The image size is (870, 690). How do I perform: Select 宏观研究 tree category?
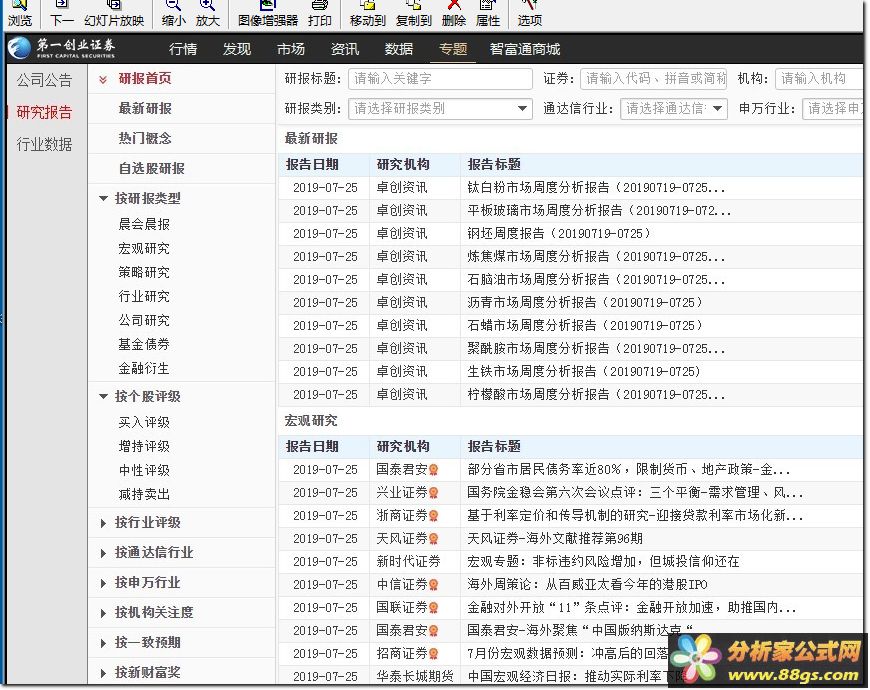[x=144, y=248]
